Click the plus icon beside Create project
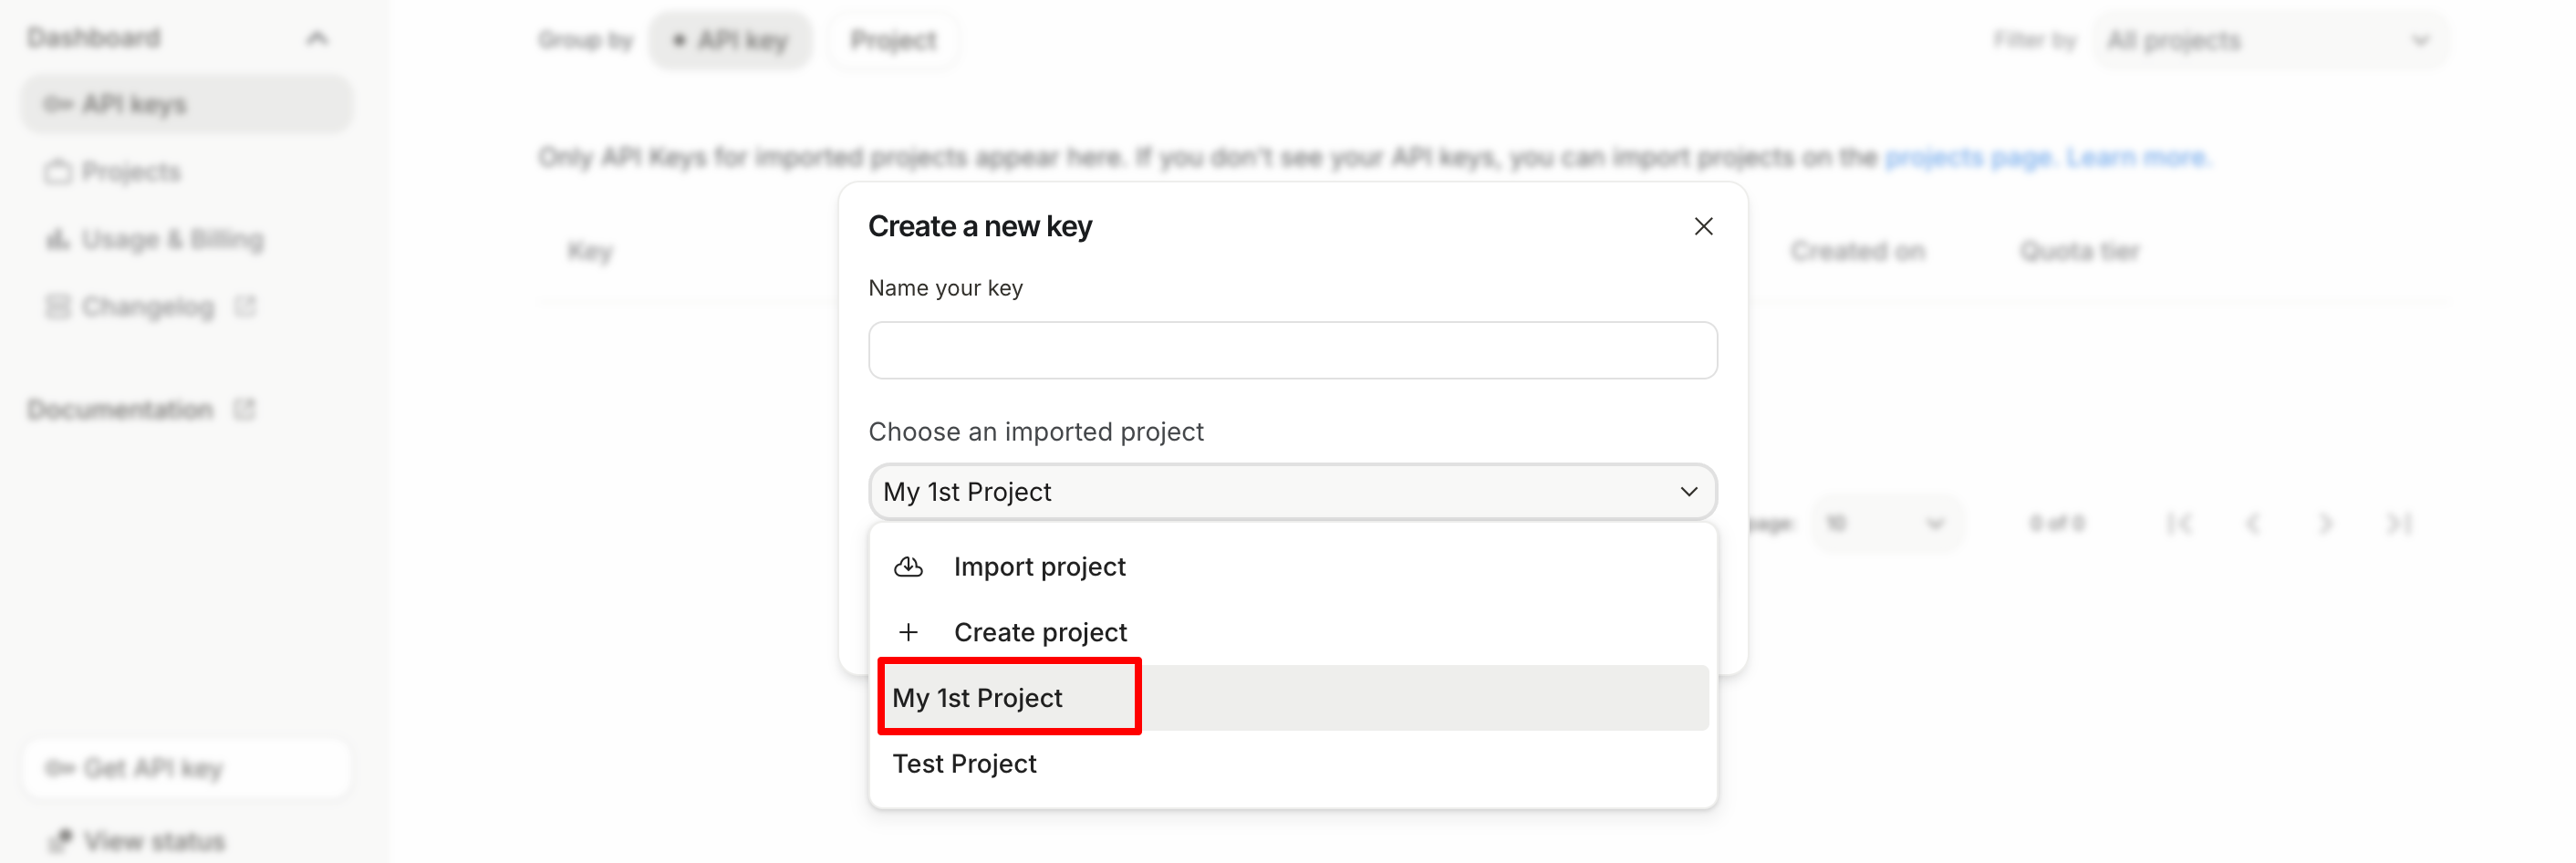Screen dimensions: 2576x863 908,632
